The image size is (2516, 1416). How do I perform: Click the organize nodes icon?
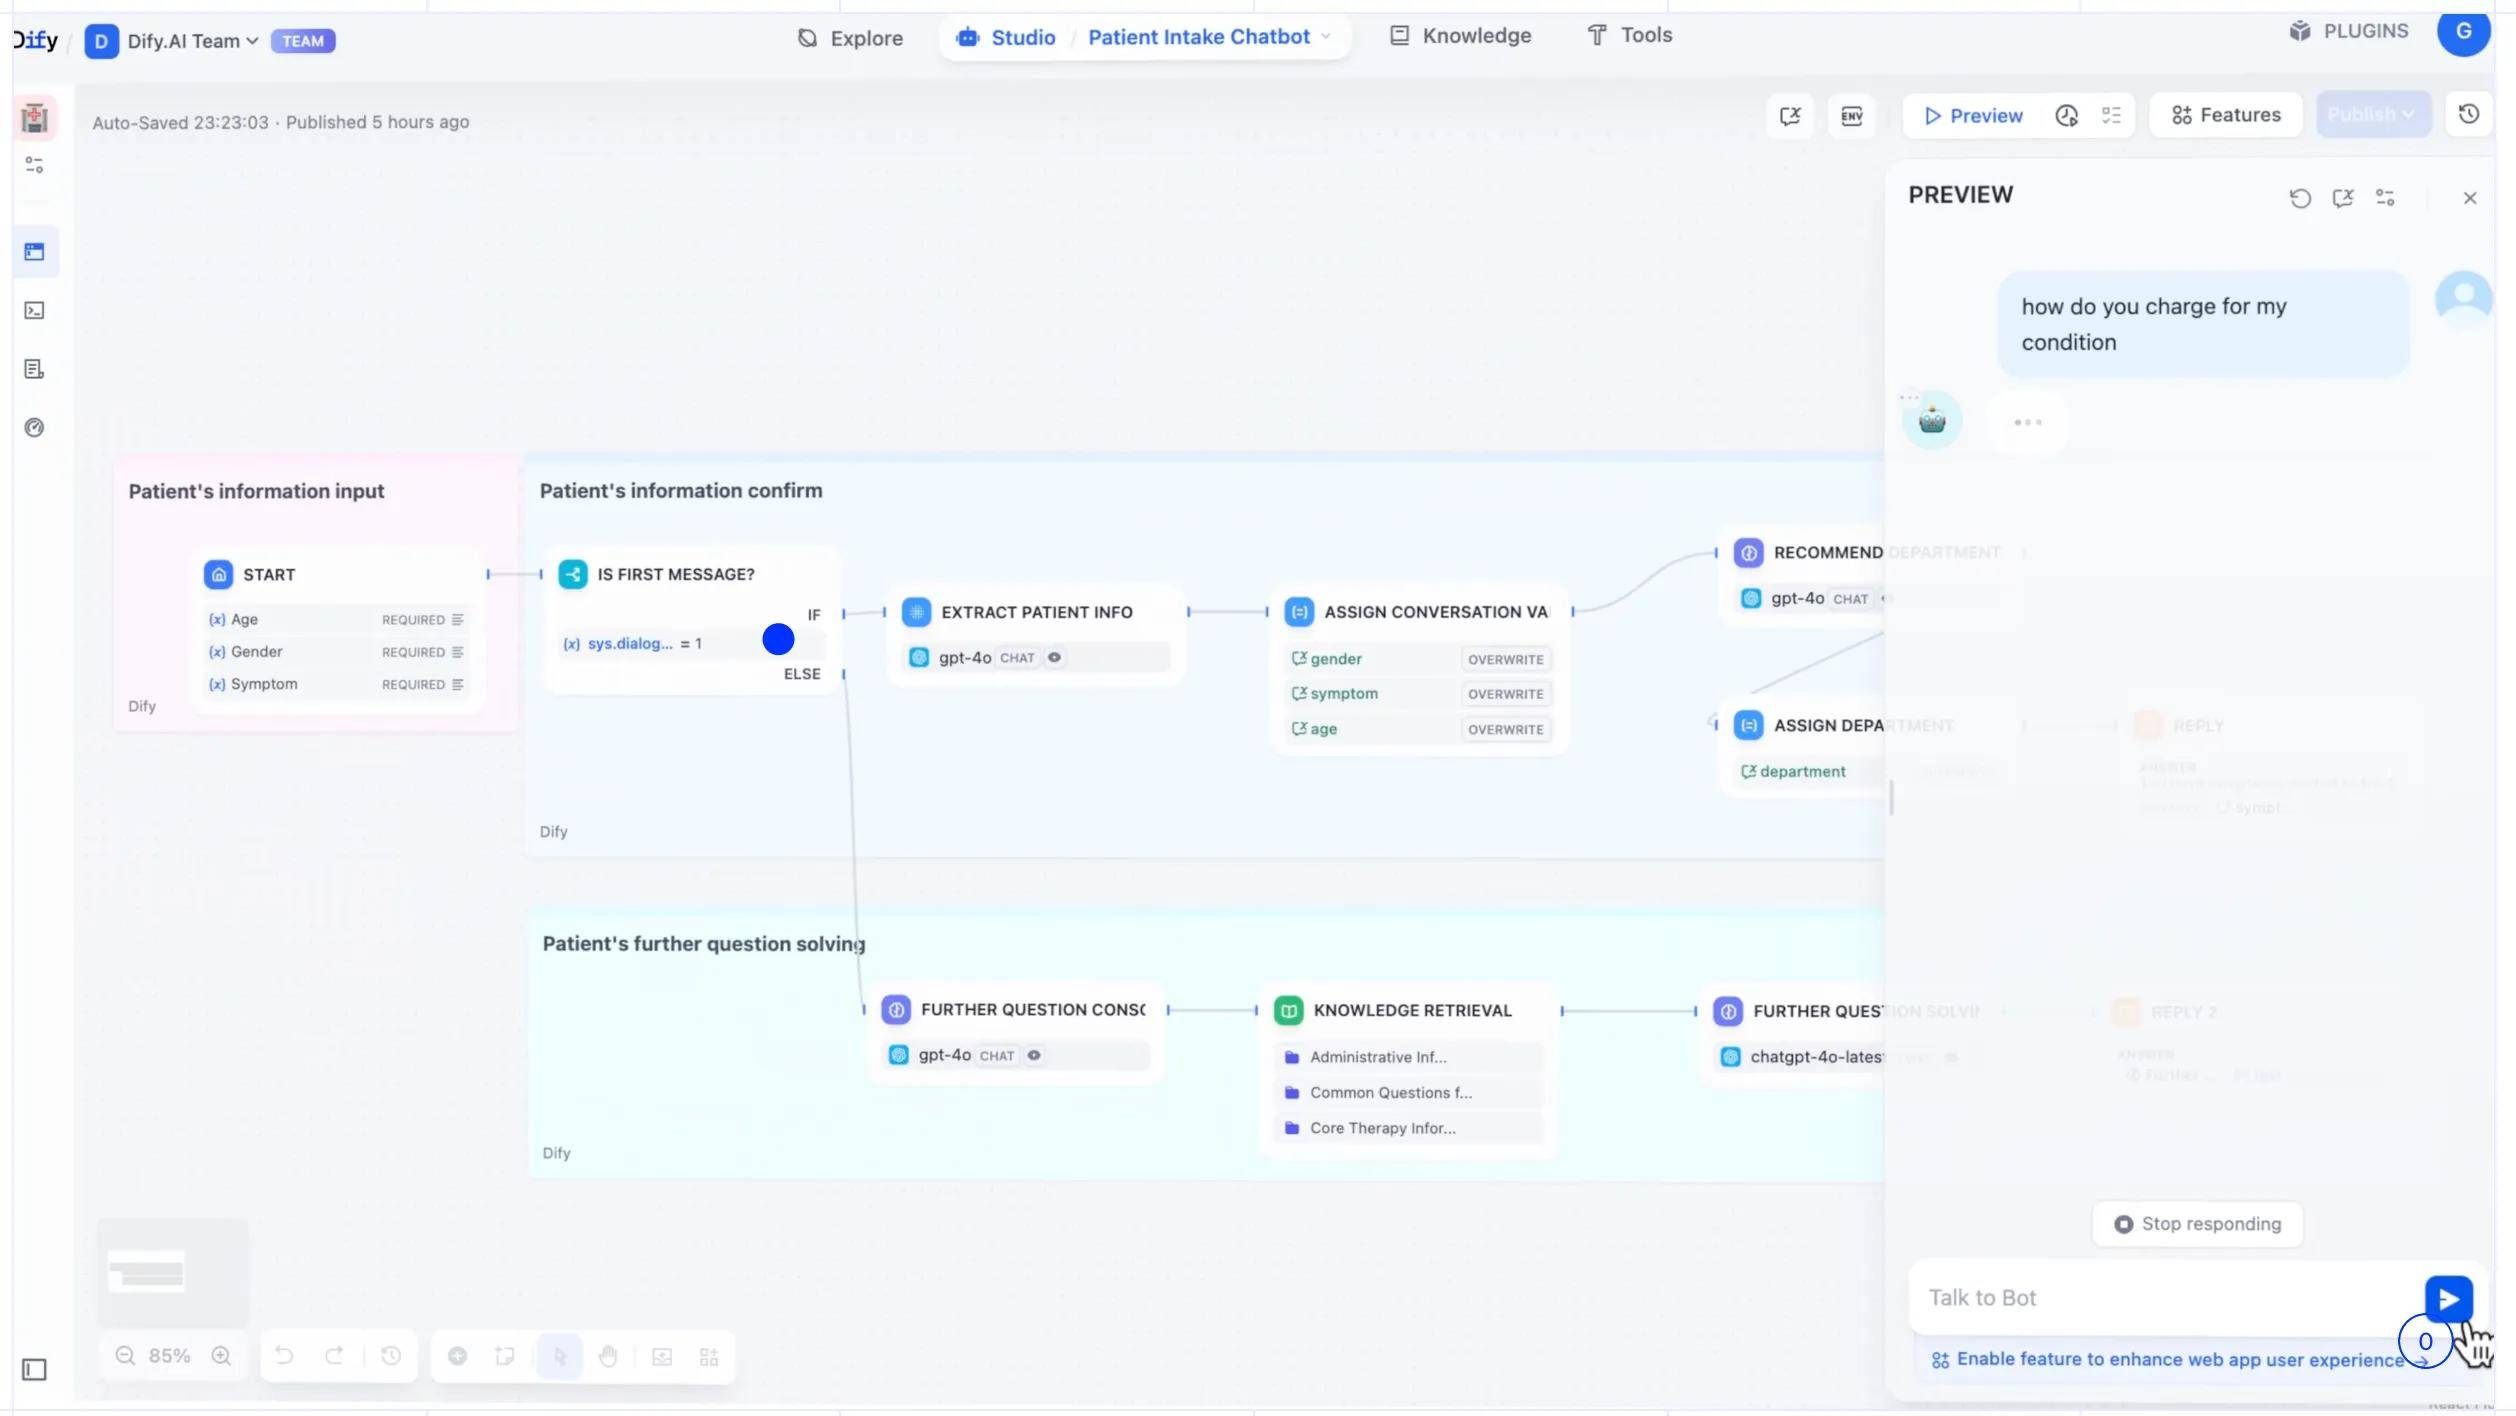coord(709,1357)
